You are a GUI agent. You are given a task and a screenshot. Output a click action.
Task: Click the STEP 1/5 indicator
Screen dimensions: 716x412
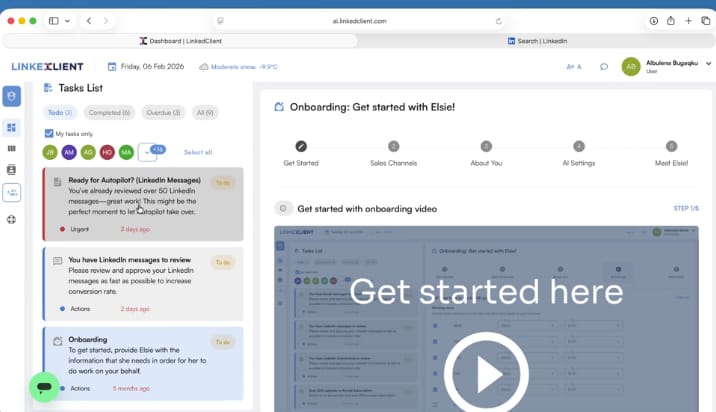pyautogui.click(x=686, y=208)
